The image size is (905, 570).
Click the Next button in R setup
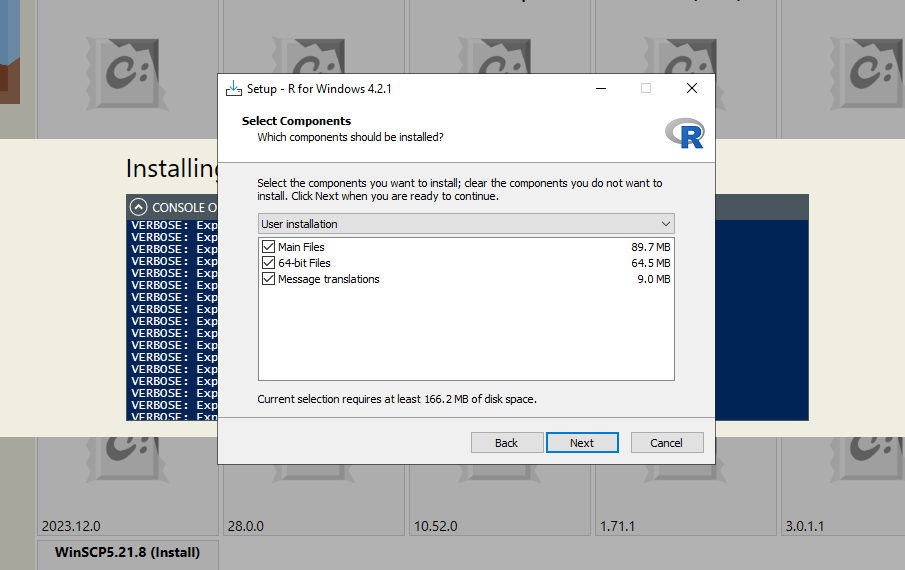point(582,442)
